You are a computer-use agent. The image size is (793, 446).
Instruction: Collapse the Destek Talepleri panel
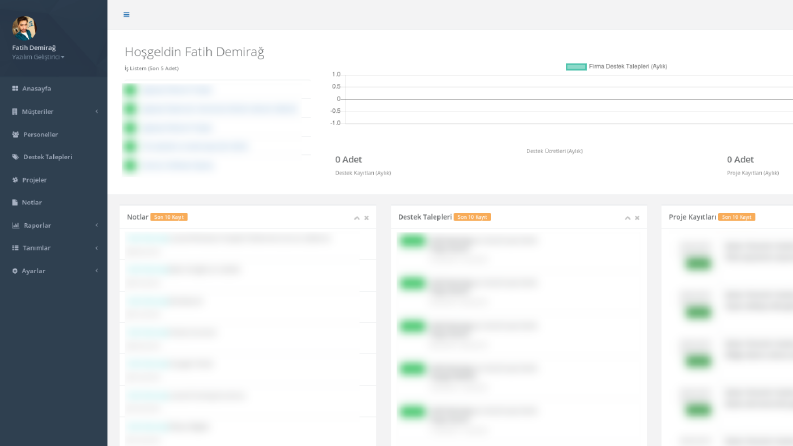[x=628, y=218]
